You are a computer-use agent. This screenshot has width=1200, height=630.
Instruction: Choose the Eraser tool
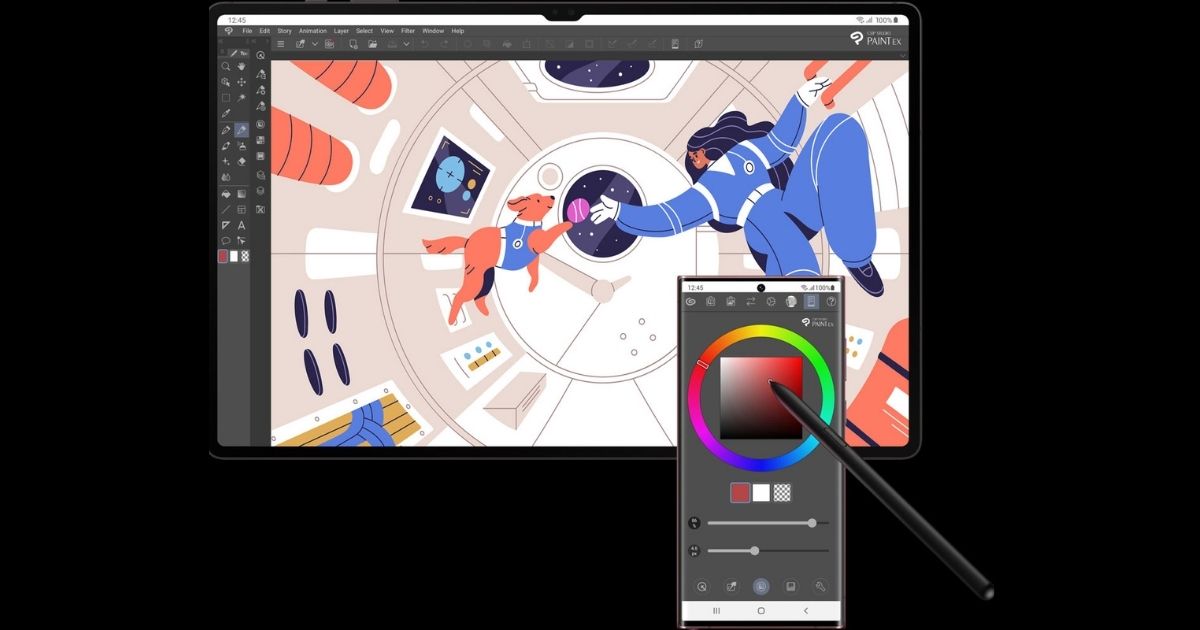click(242, 161)
